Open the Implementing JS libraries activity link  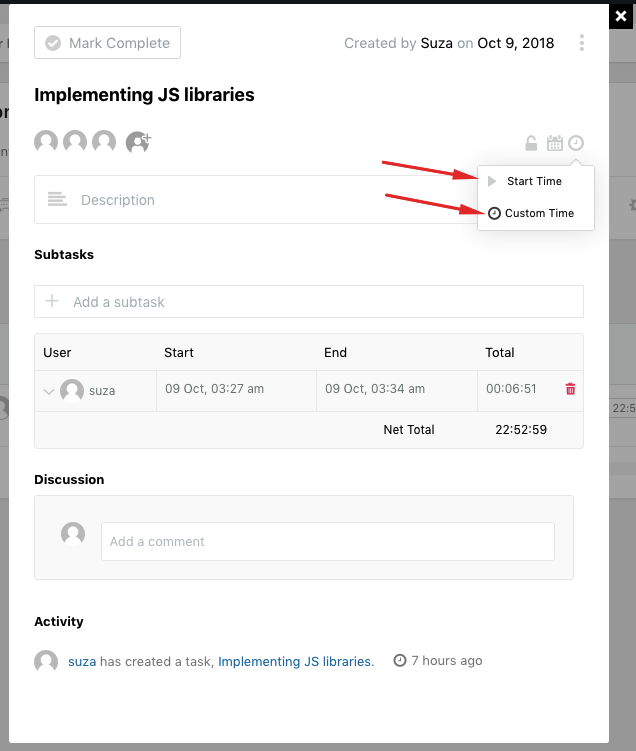(x=295, y=661)
